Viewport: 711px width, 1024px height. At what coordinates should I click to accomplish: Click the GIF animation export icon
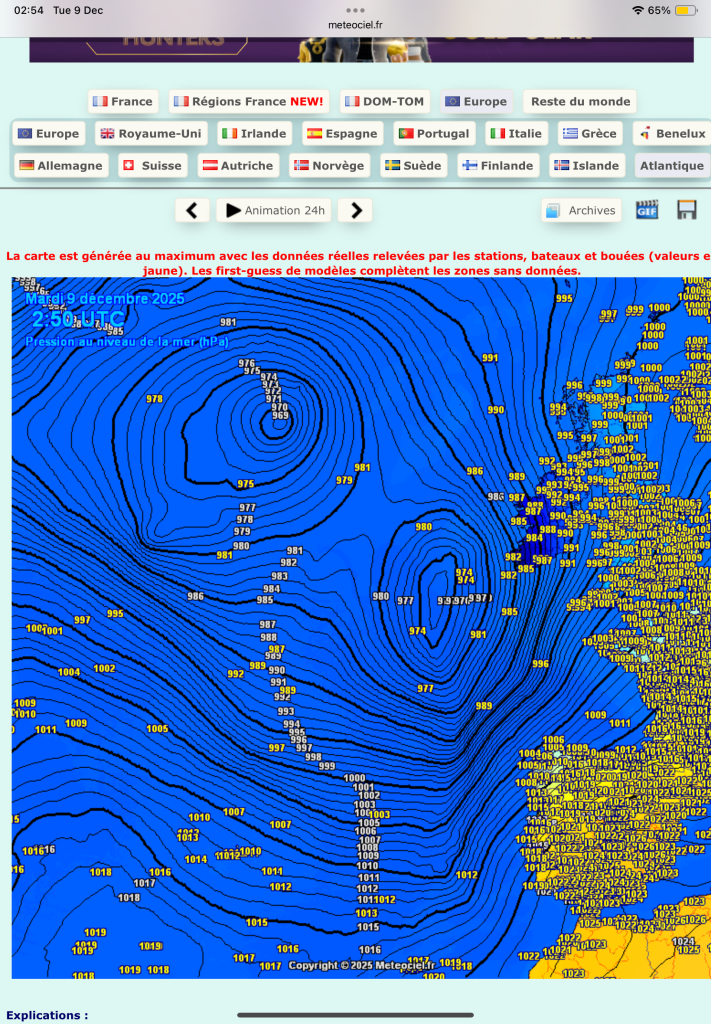pyautogui.click(x=646, y=210)
